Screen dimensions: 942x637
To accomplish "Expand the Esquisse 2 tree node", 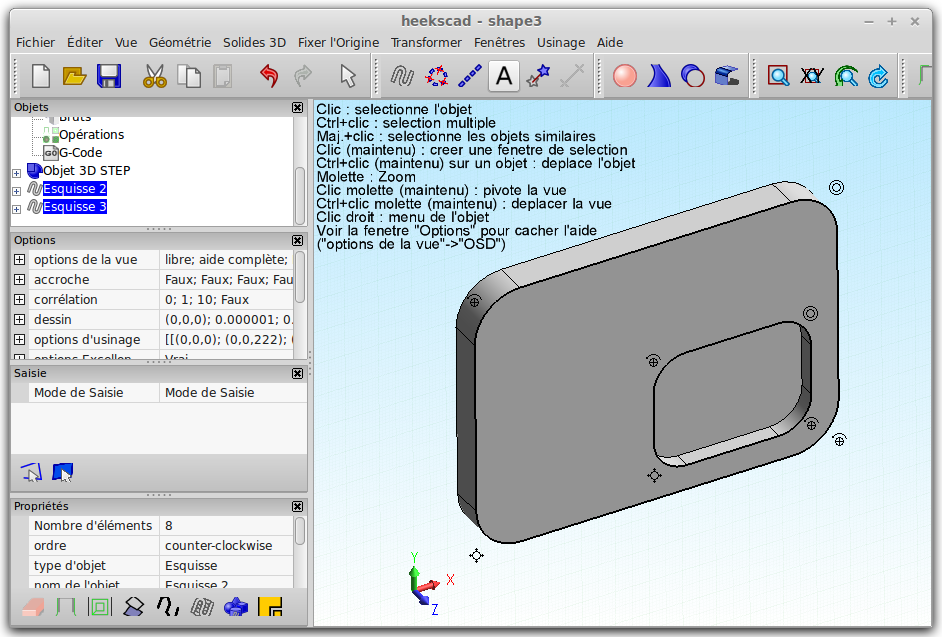I will 16,189.
